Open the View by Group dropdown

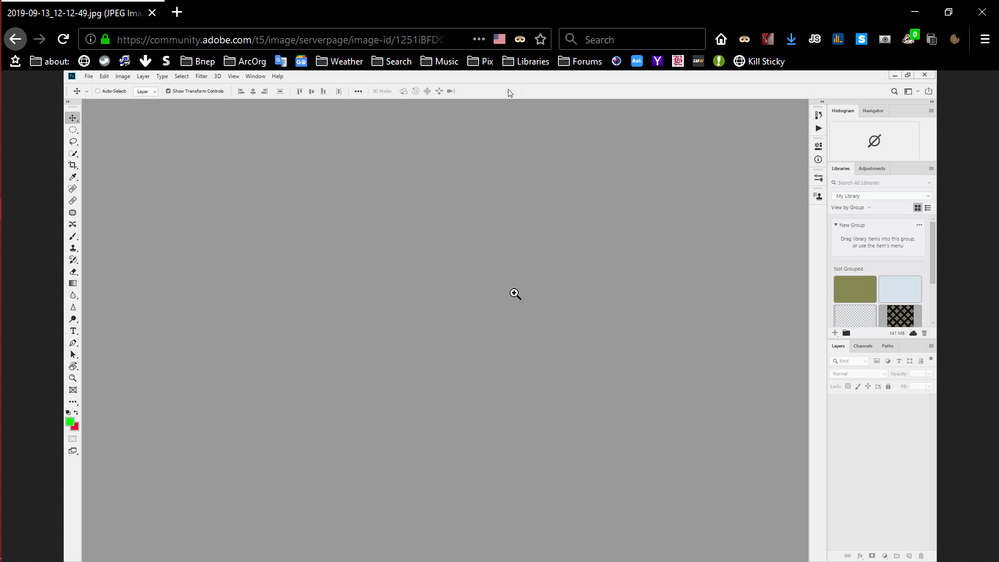pos(851,208)
